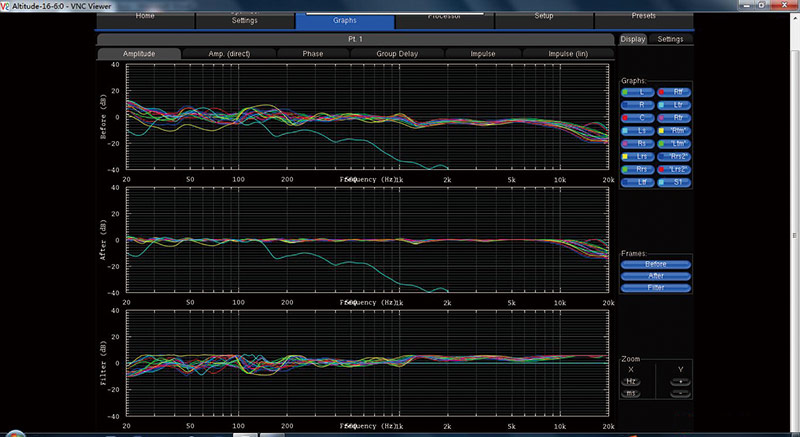Zoom in on Y axis with plus
The image size is (800, 437).
[x=681, y=381]
